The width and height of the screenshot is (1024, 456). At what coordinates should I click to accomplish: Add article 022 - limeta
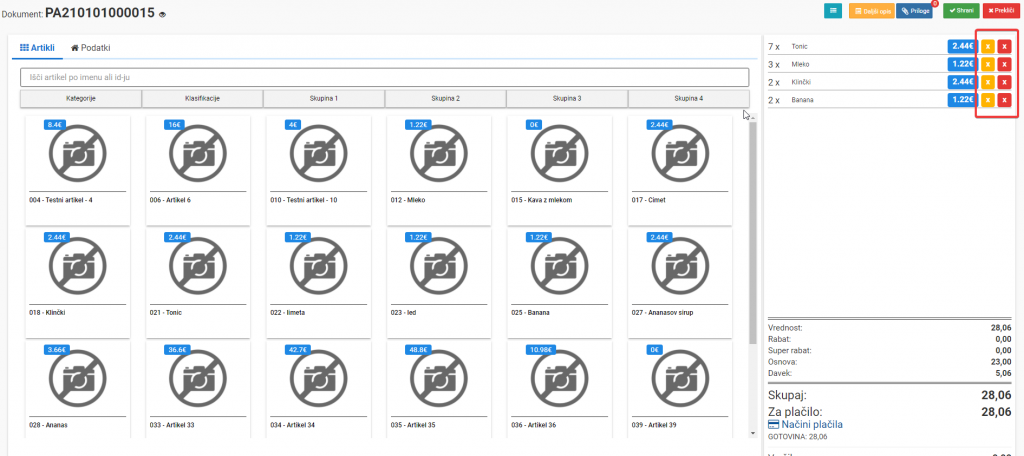pos(319,283)
